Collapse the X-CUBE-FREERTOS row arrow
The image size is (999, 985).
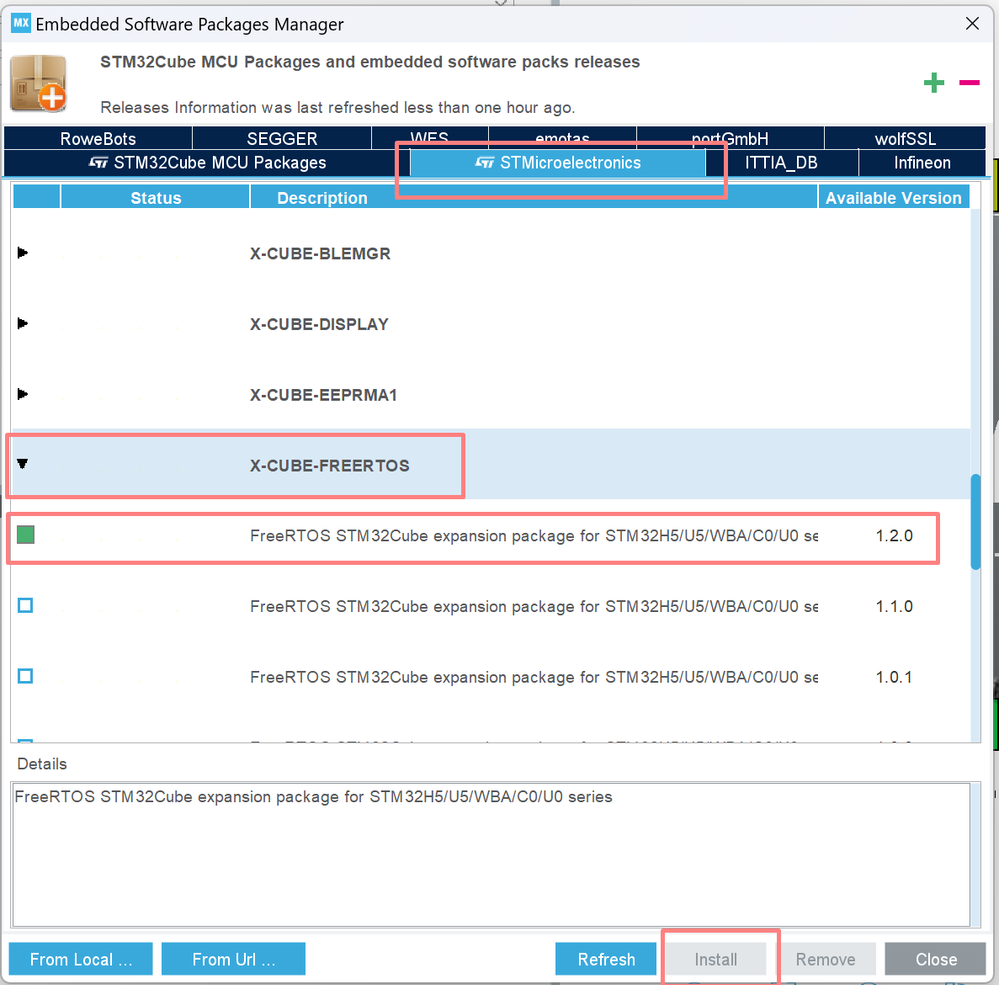[x=23, y=464]
